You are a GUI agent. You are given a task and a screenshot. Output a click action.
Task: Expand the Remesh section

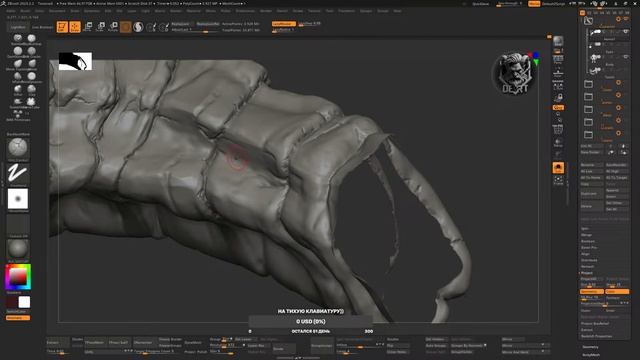point(587,267)
